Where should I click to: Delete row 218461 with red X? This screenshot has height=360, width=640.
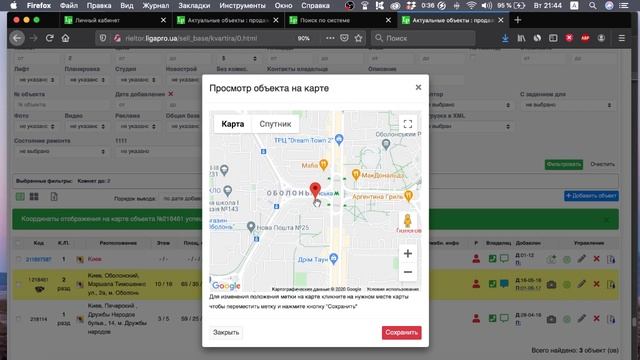pyautogui.click(x=596, y=284)
